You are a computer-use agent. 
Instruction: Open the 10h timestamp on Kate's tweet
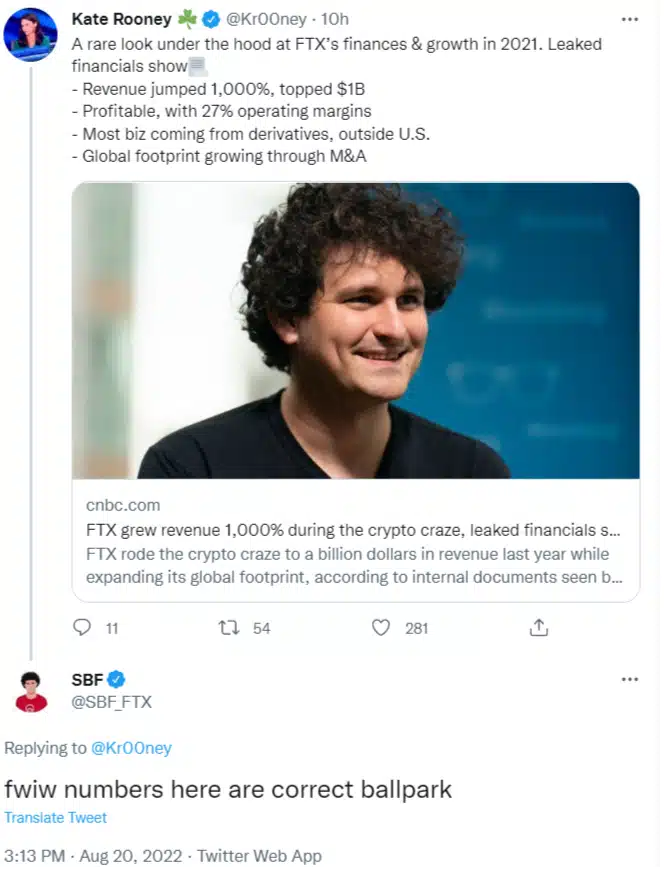click(335, 19)
